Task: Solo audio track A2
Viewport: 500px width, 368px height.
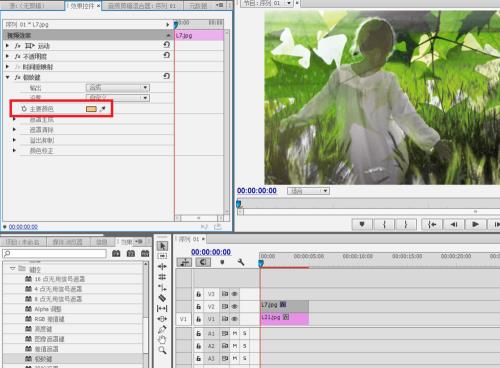Action: tap(244, 346)
